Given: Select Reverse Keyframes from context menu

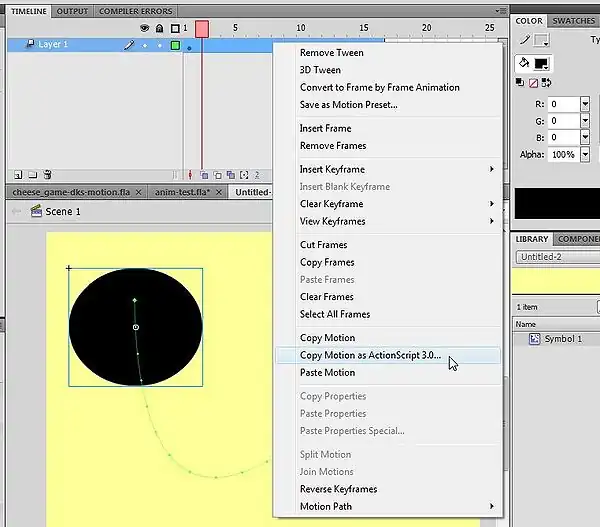Looking at the screenshot, I should (338, 489).
